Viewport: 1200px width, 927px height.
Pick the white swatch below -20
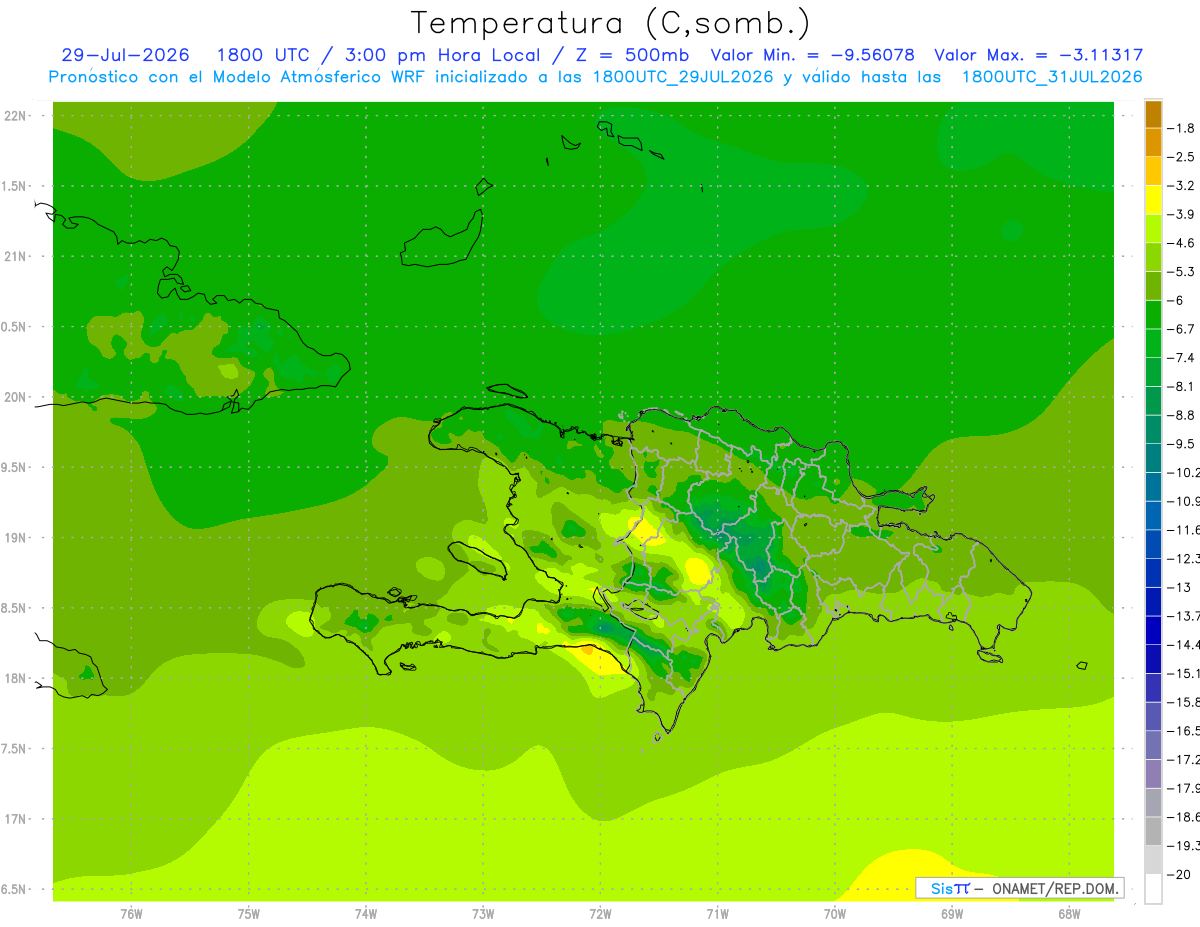(x=1153, y=889)
